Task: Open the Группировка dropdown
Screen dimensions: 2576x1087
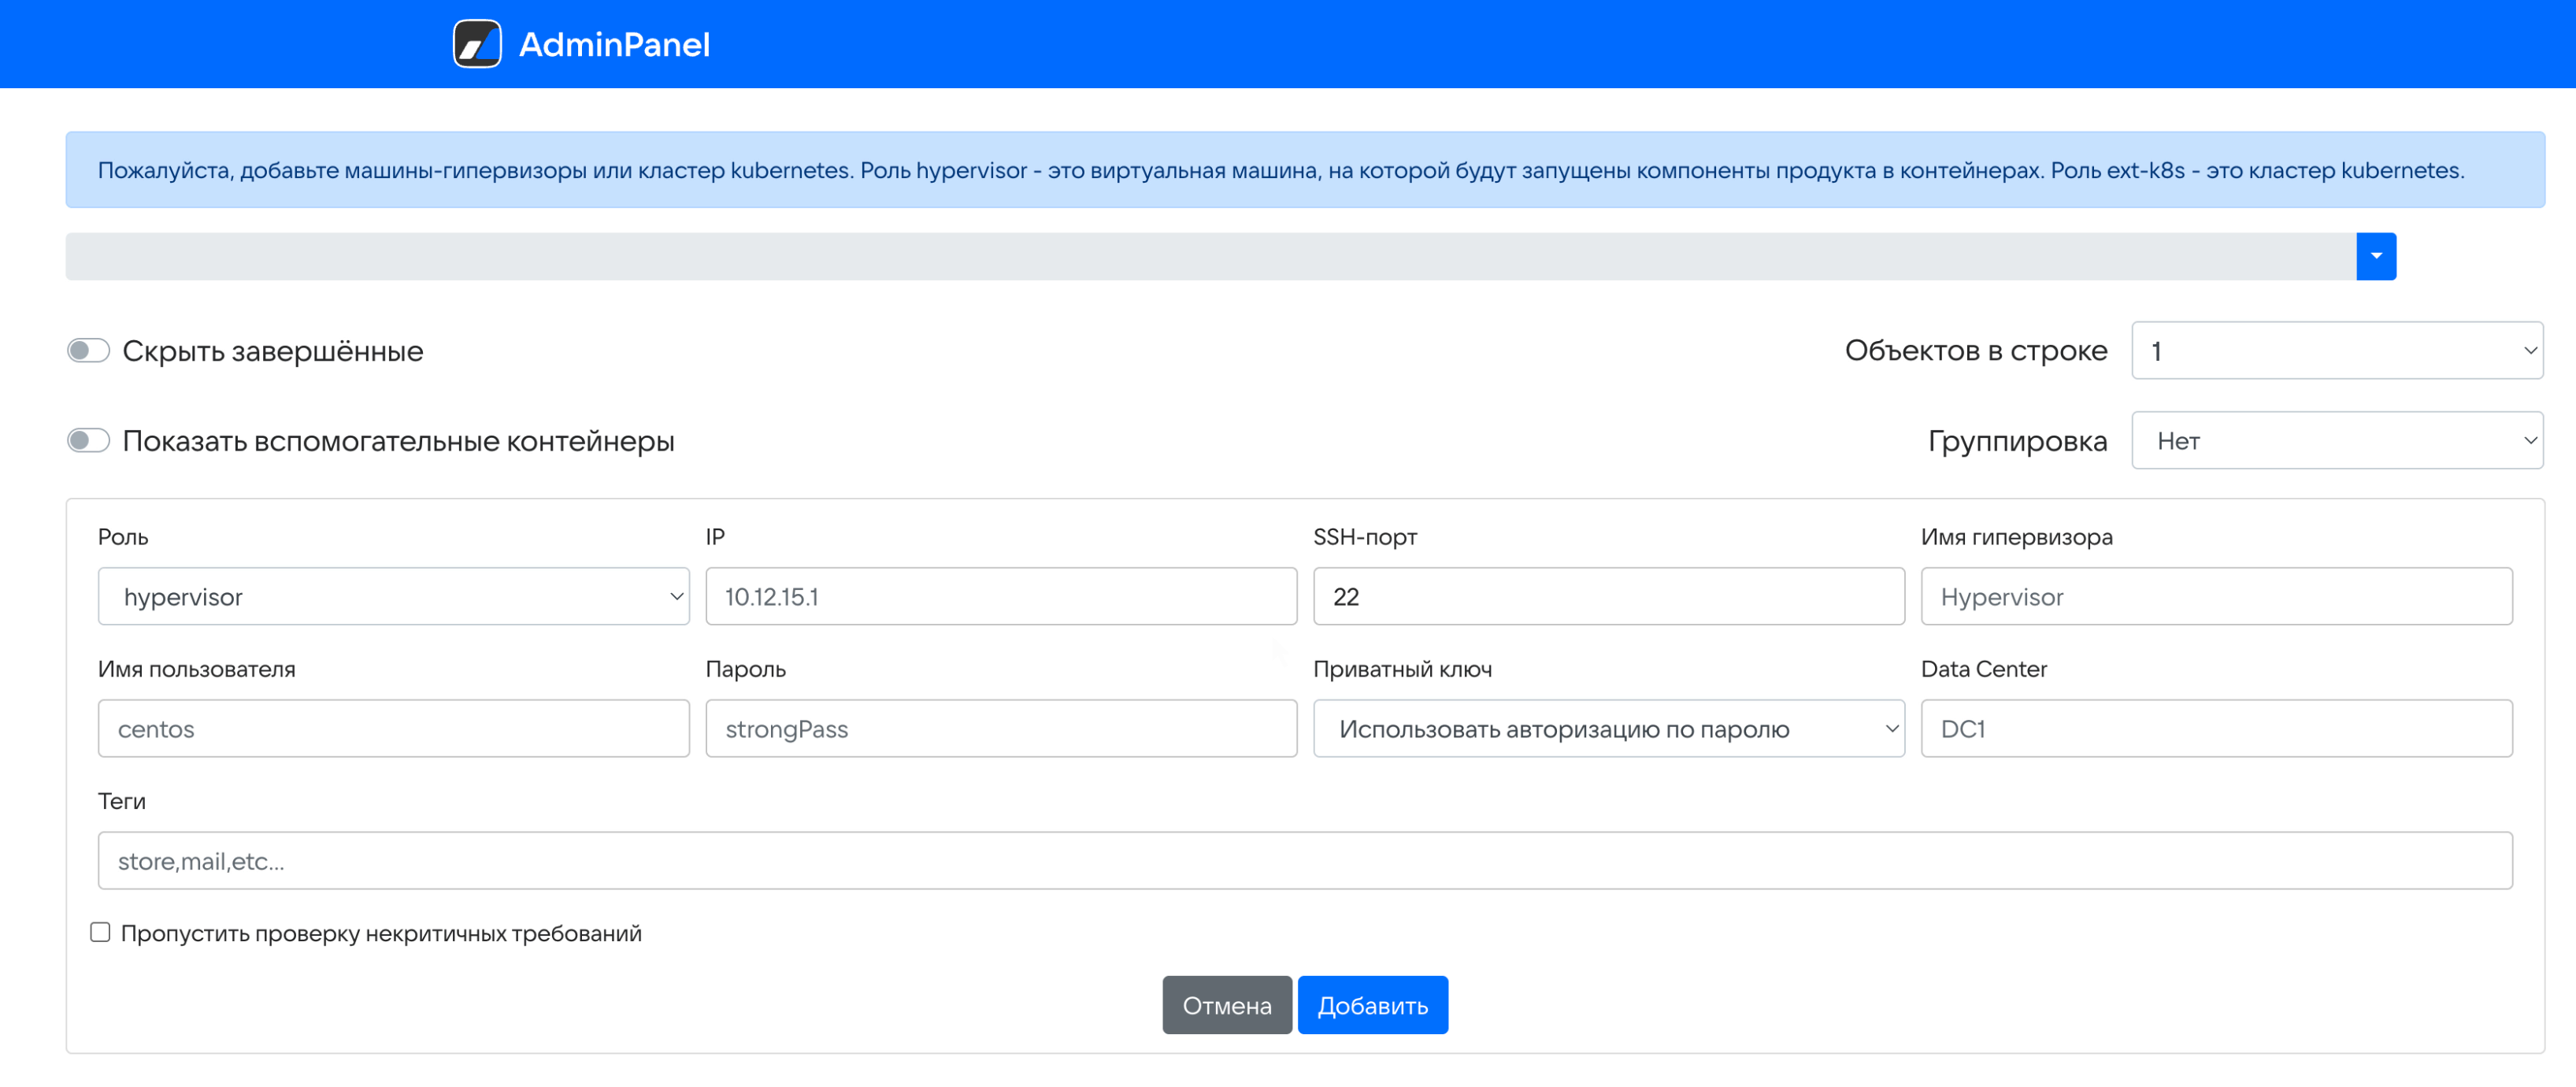Action: (x=2336, y=441)
